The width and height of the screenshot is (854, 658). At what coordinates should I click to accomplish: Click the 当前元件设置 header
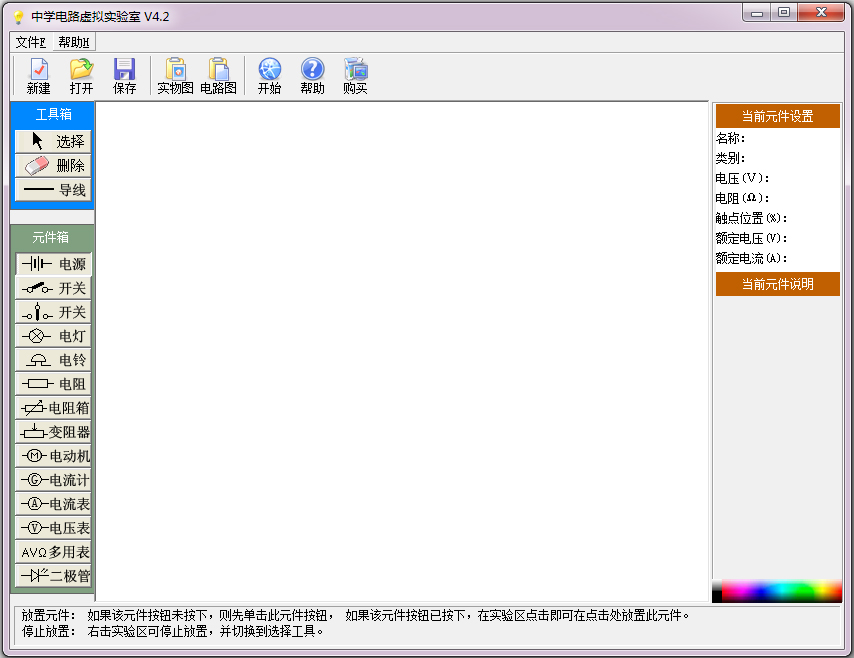click(x=778, y=116)
